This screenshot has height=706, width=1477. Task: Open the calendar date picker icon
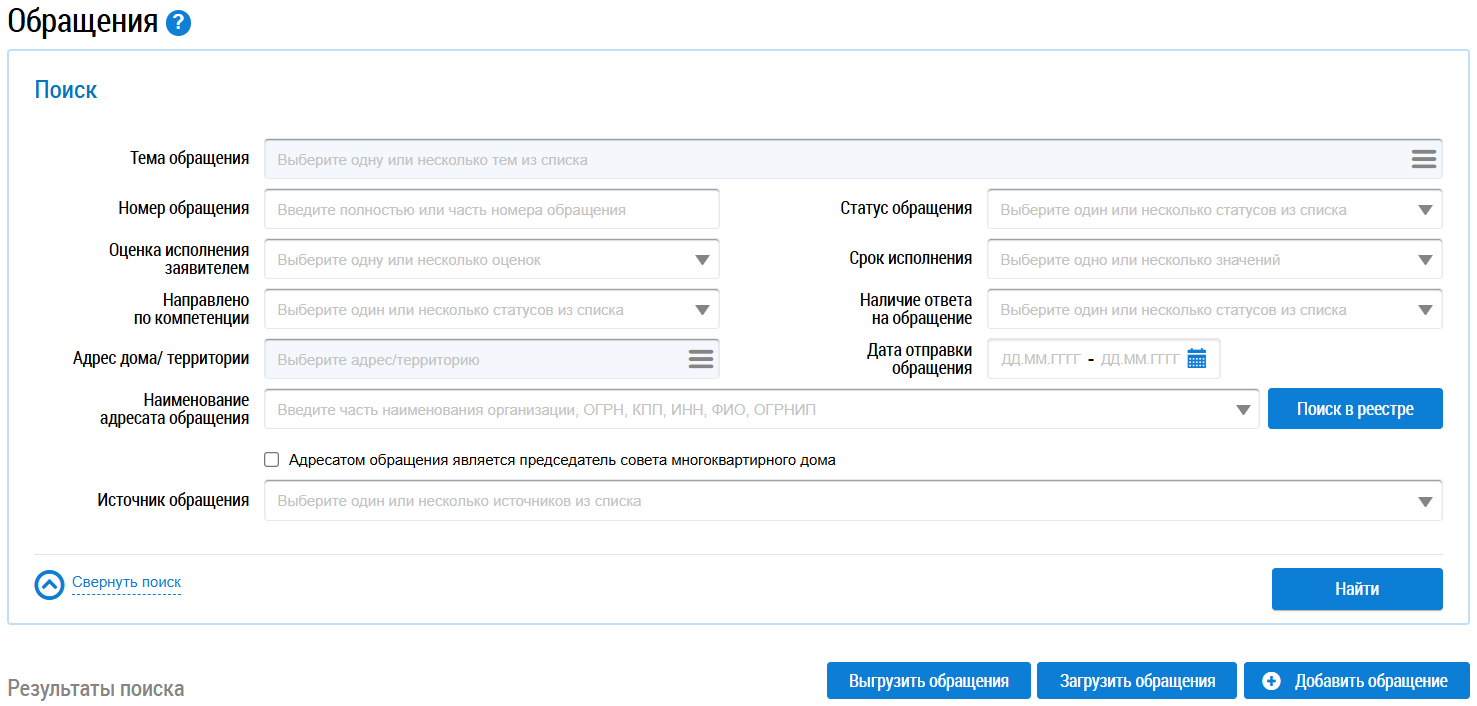pos(1197,359)
